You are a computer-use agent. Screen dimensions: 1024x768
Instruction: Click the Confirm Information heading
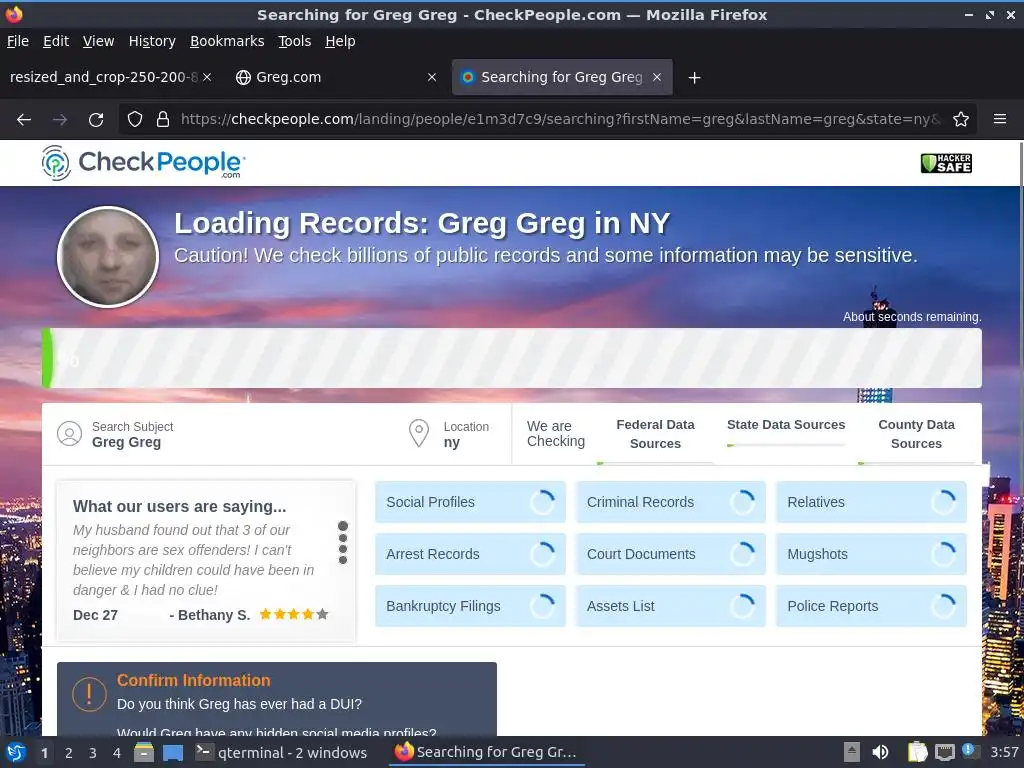point(193,680)
